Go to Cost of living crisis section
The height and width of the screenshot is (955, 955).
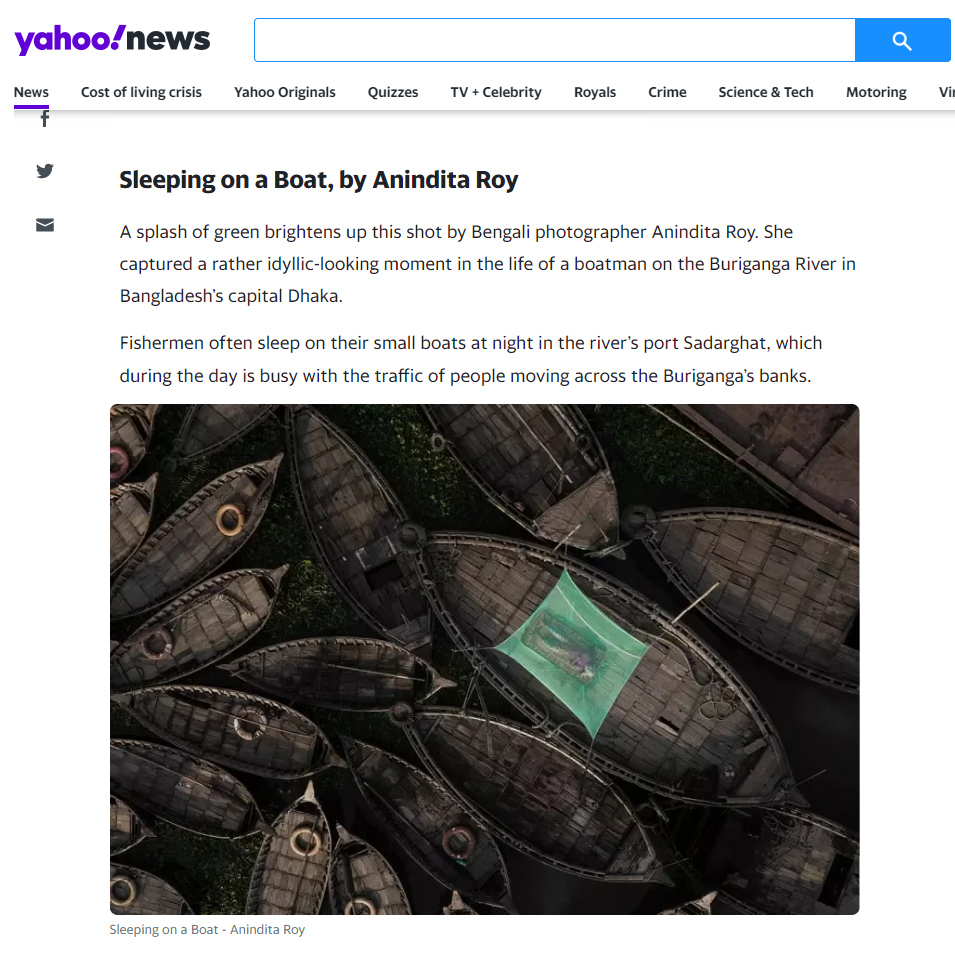(141, 92)
